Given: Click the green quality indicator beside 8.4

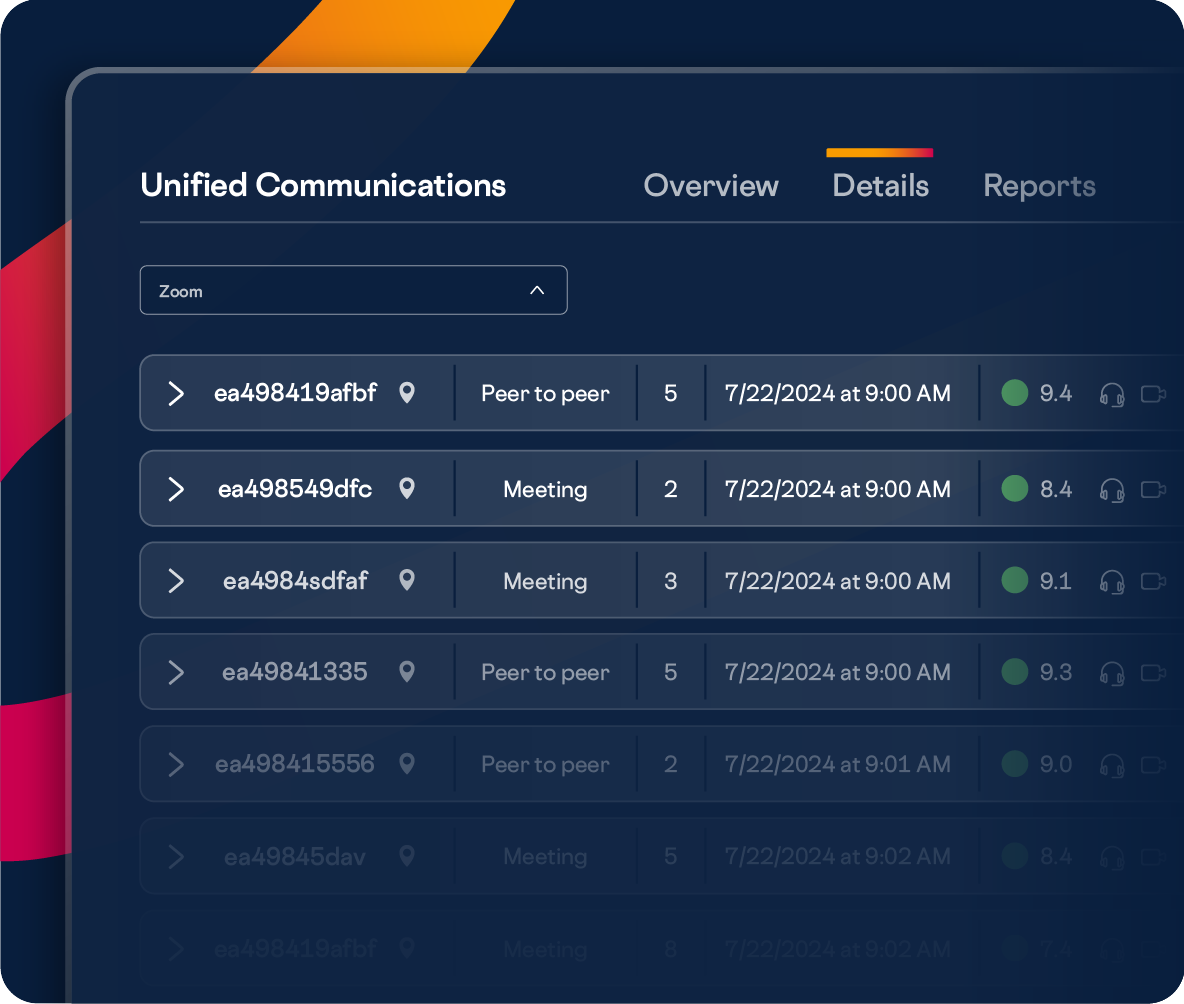Looking at the screenshot, I should click(x=1014, y=489).
